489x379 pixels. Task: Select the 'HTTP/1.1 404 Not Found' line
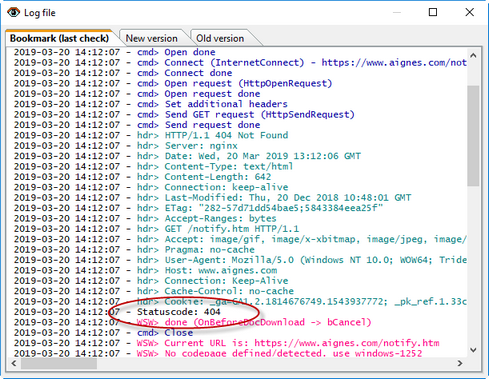(x=151, y=135)
